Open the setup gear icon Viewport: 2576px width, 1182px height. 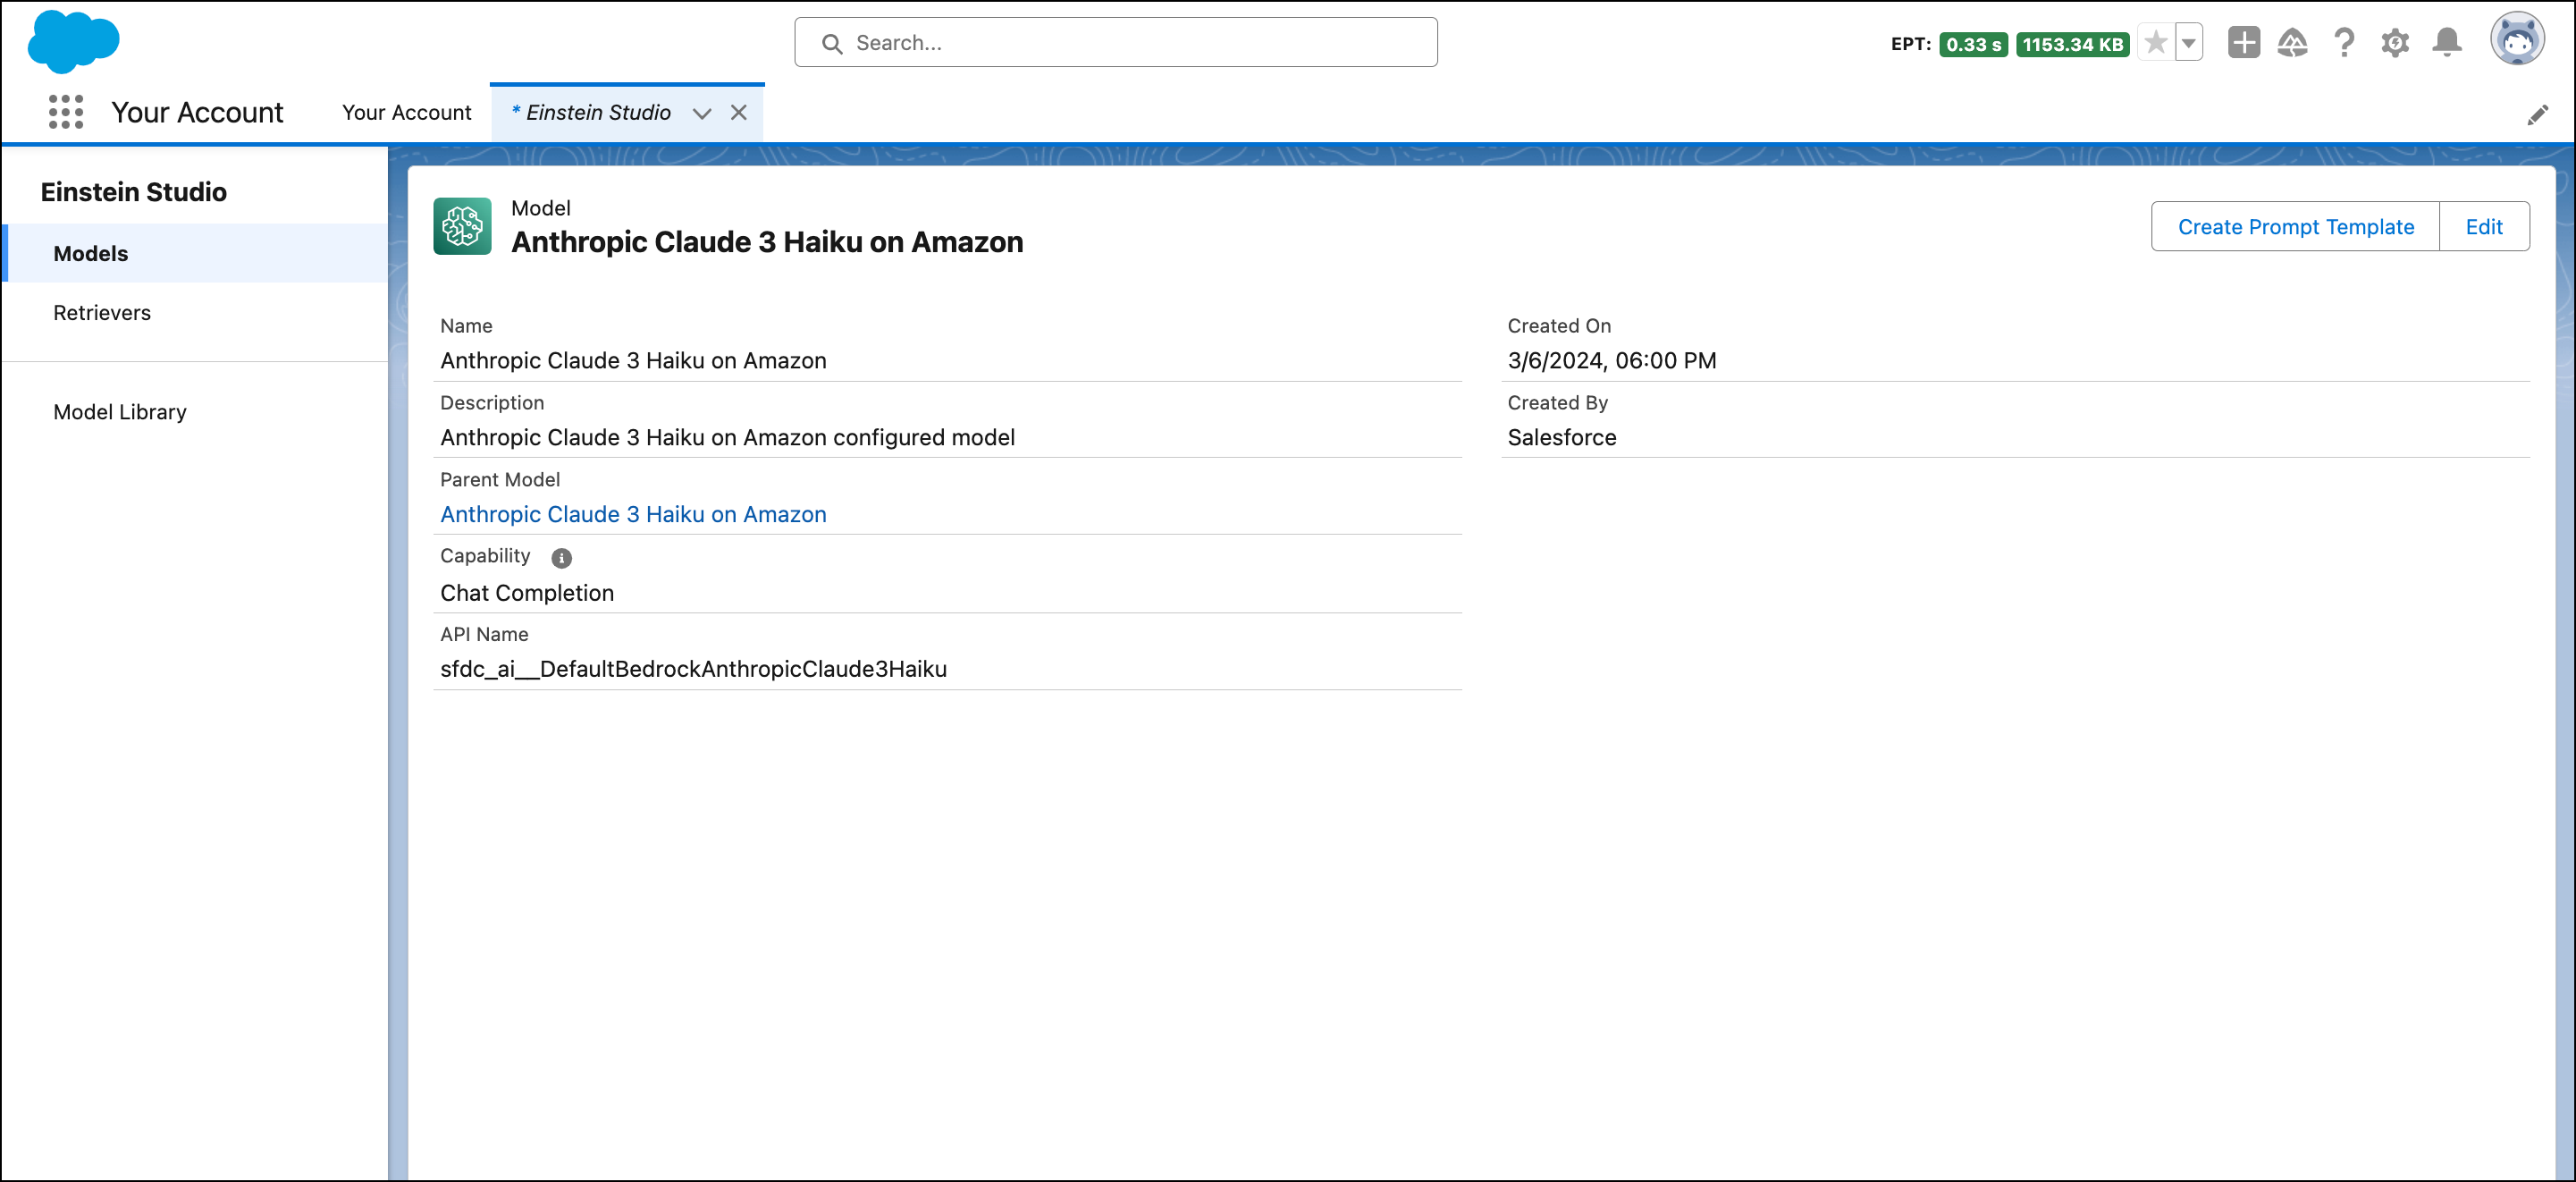2395,43
